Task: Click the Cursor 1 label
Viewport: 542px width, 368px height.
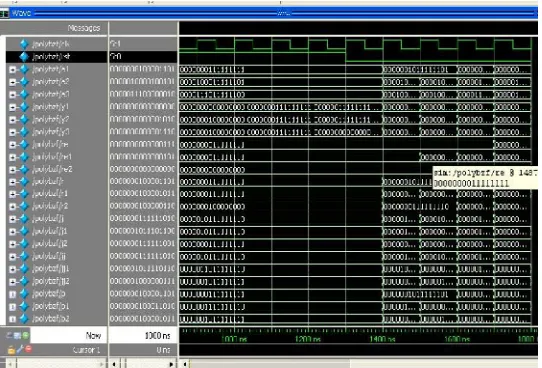Action: pos(86,350)
